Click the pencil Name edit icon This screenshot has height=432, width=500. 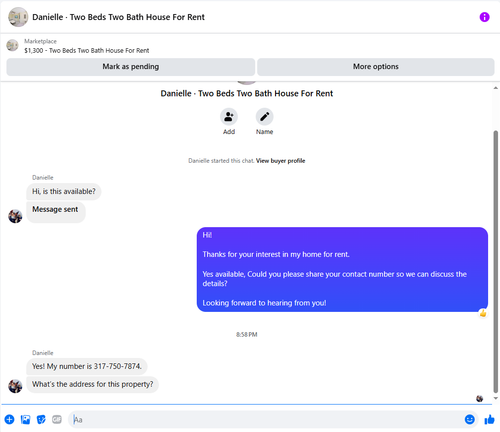point(264,117)
